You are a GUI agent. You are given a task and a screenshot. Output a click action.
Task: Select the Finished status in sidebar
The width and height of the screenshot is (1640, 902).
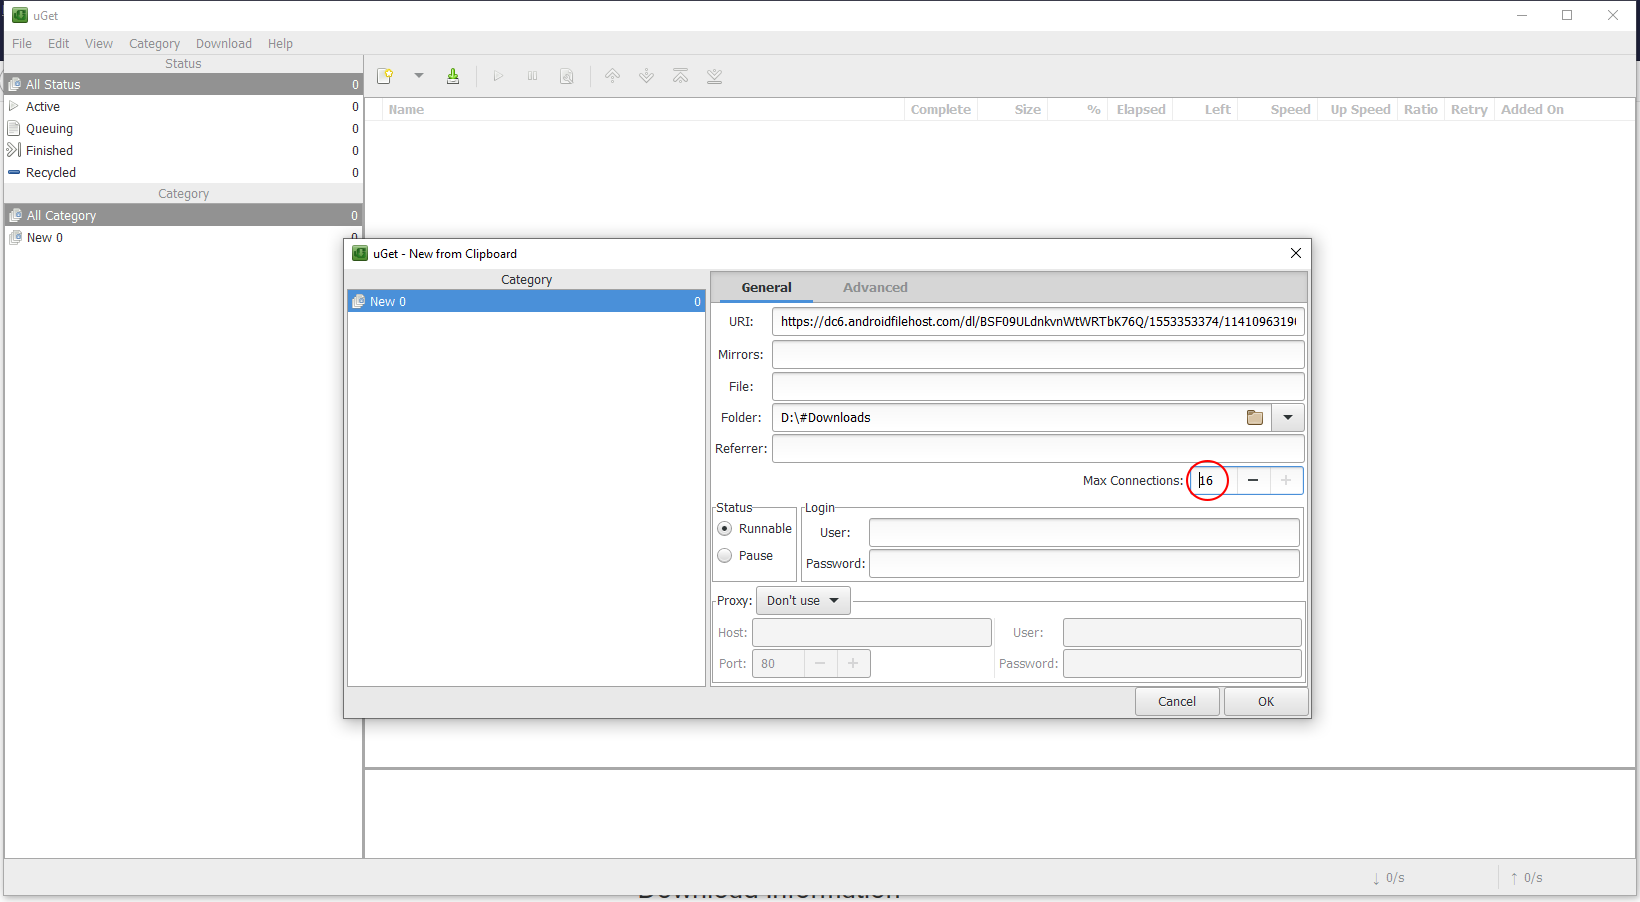pos(50,151)
